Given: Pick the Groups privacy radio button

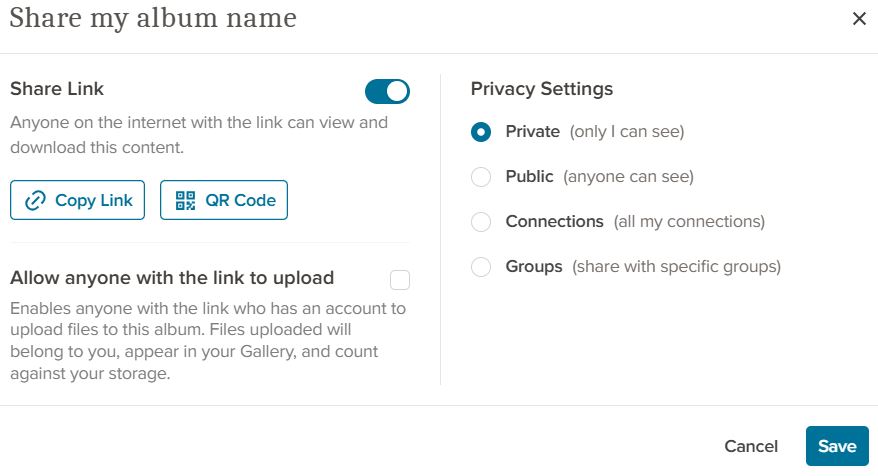Looking at the screenshot, I should [480, 267].
